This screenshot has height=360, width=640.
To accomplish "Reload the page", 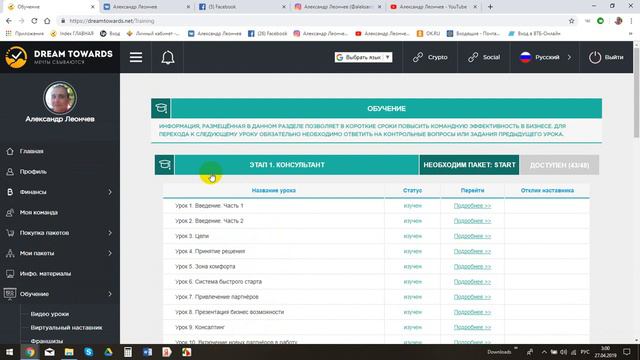I will pyautogui.click(x=34, y=21).
